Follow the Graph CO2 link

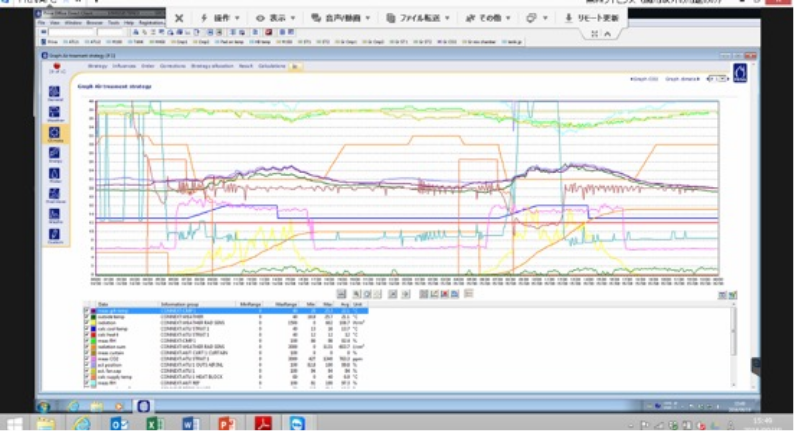point(644,79)
